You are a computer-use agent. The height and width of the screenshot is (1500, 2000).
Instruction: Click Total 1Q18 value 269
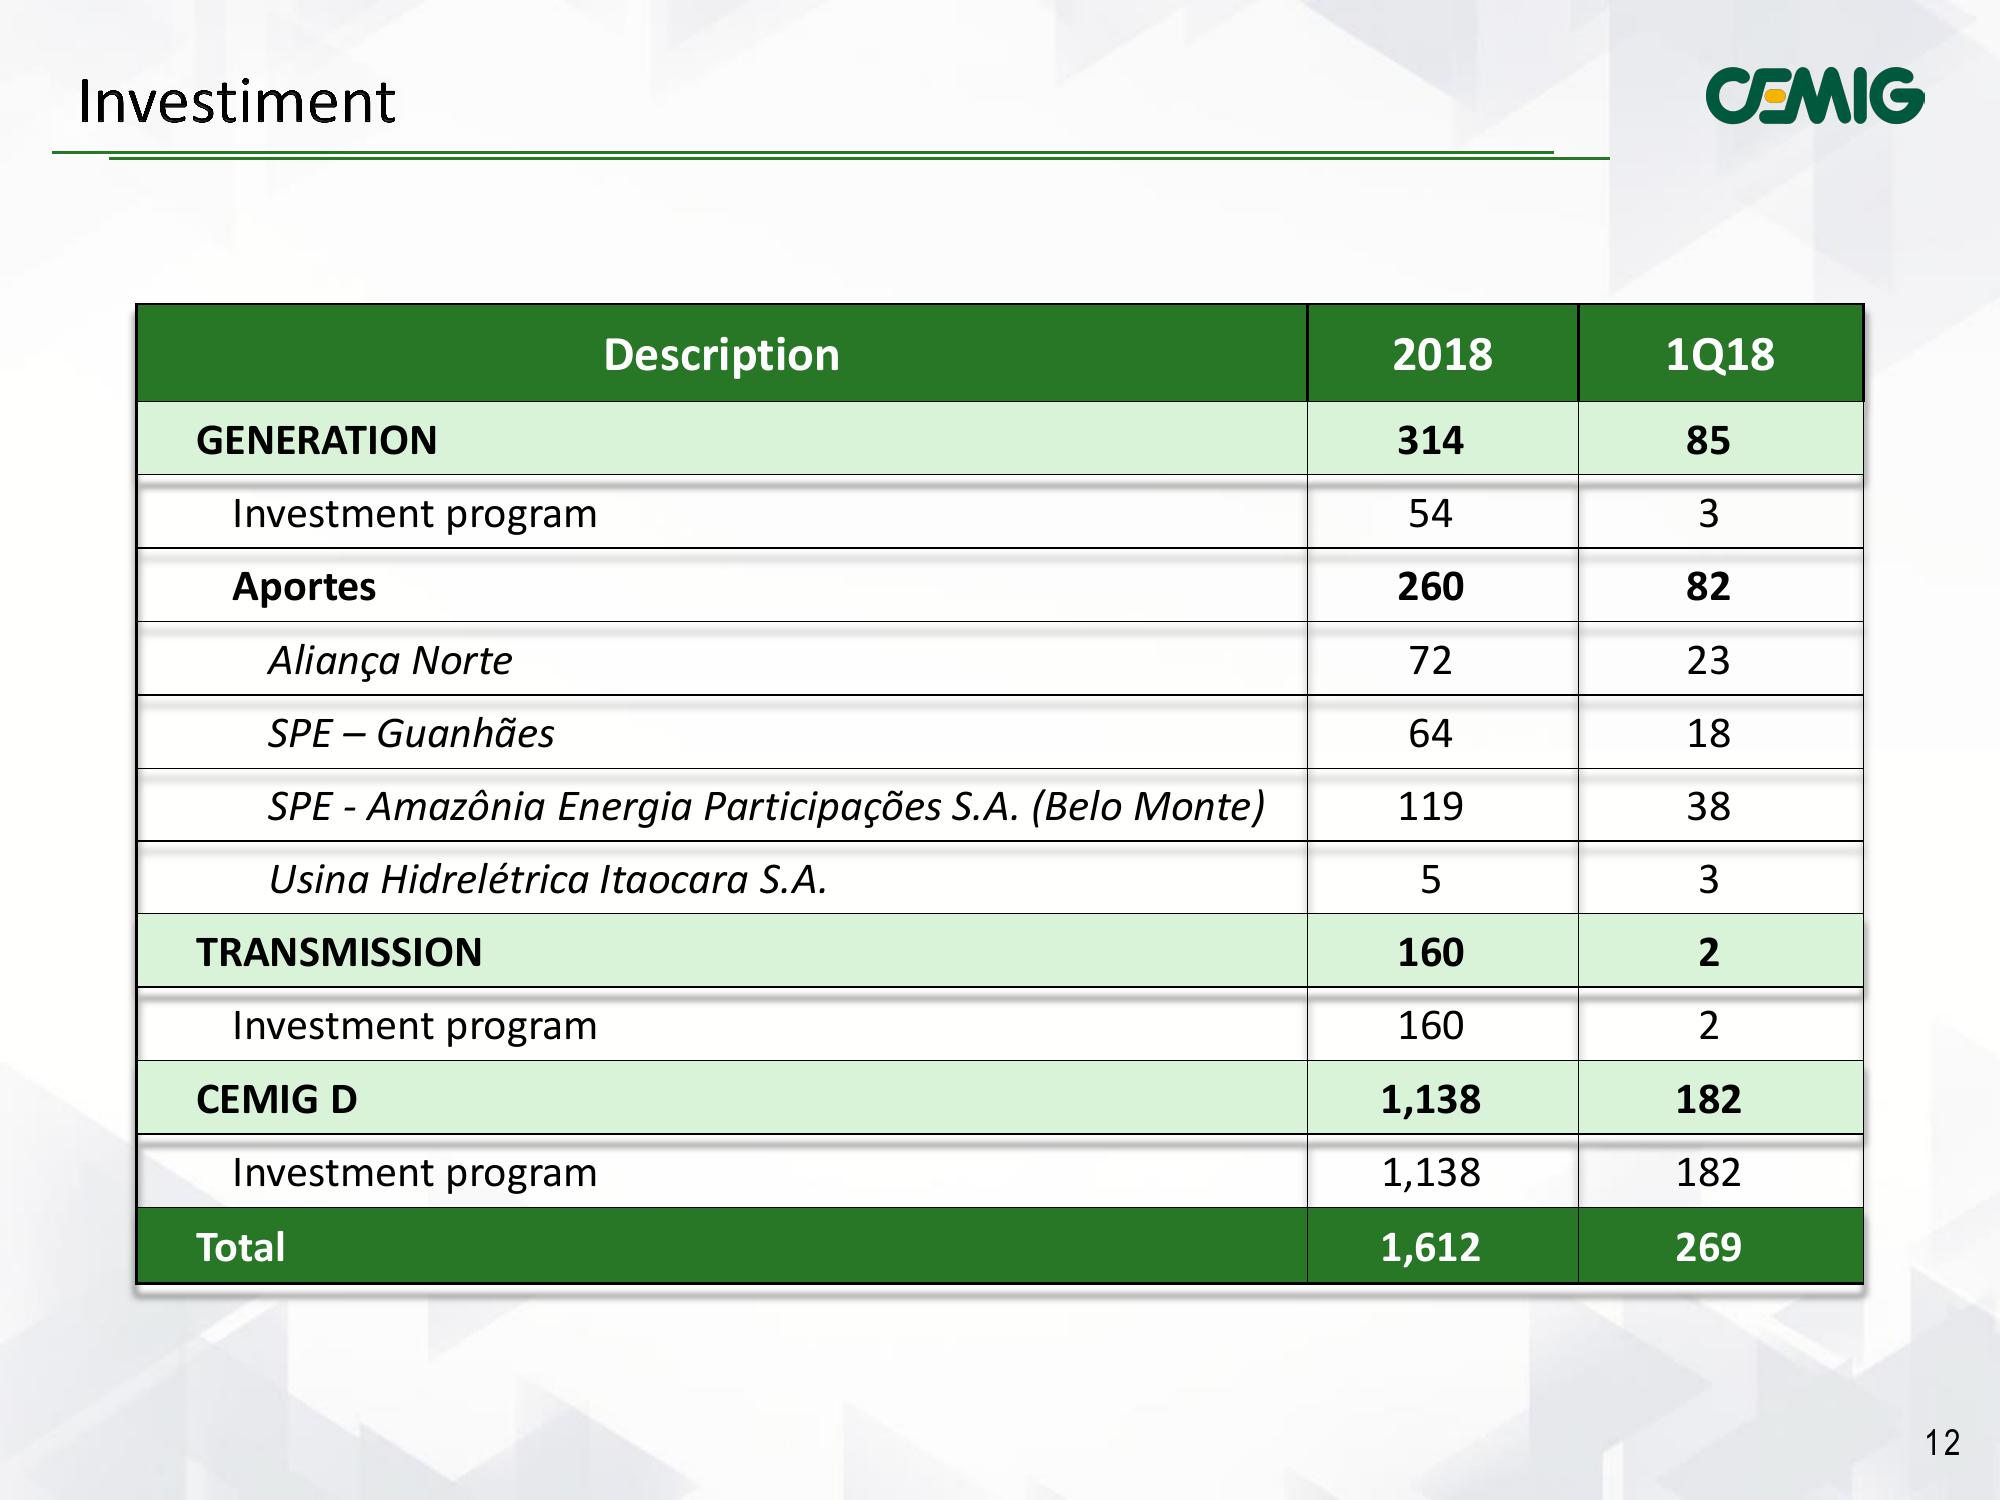point(1708,1247)
